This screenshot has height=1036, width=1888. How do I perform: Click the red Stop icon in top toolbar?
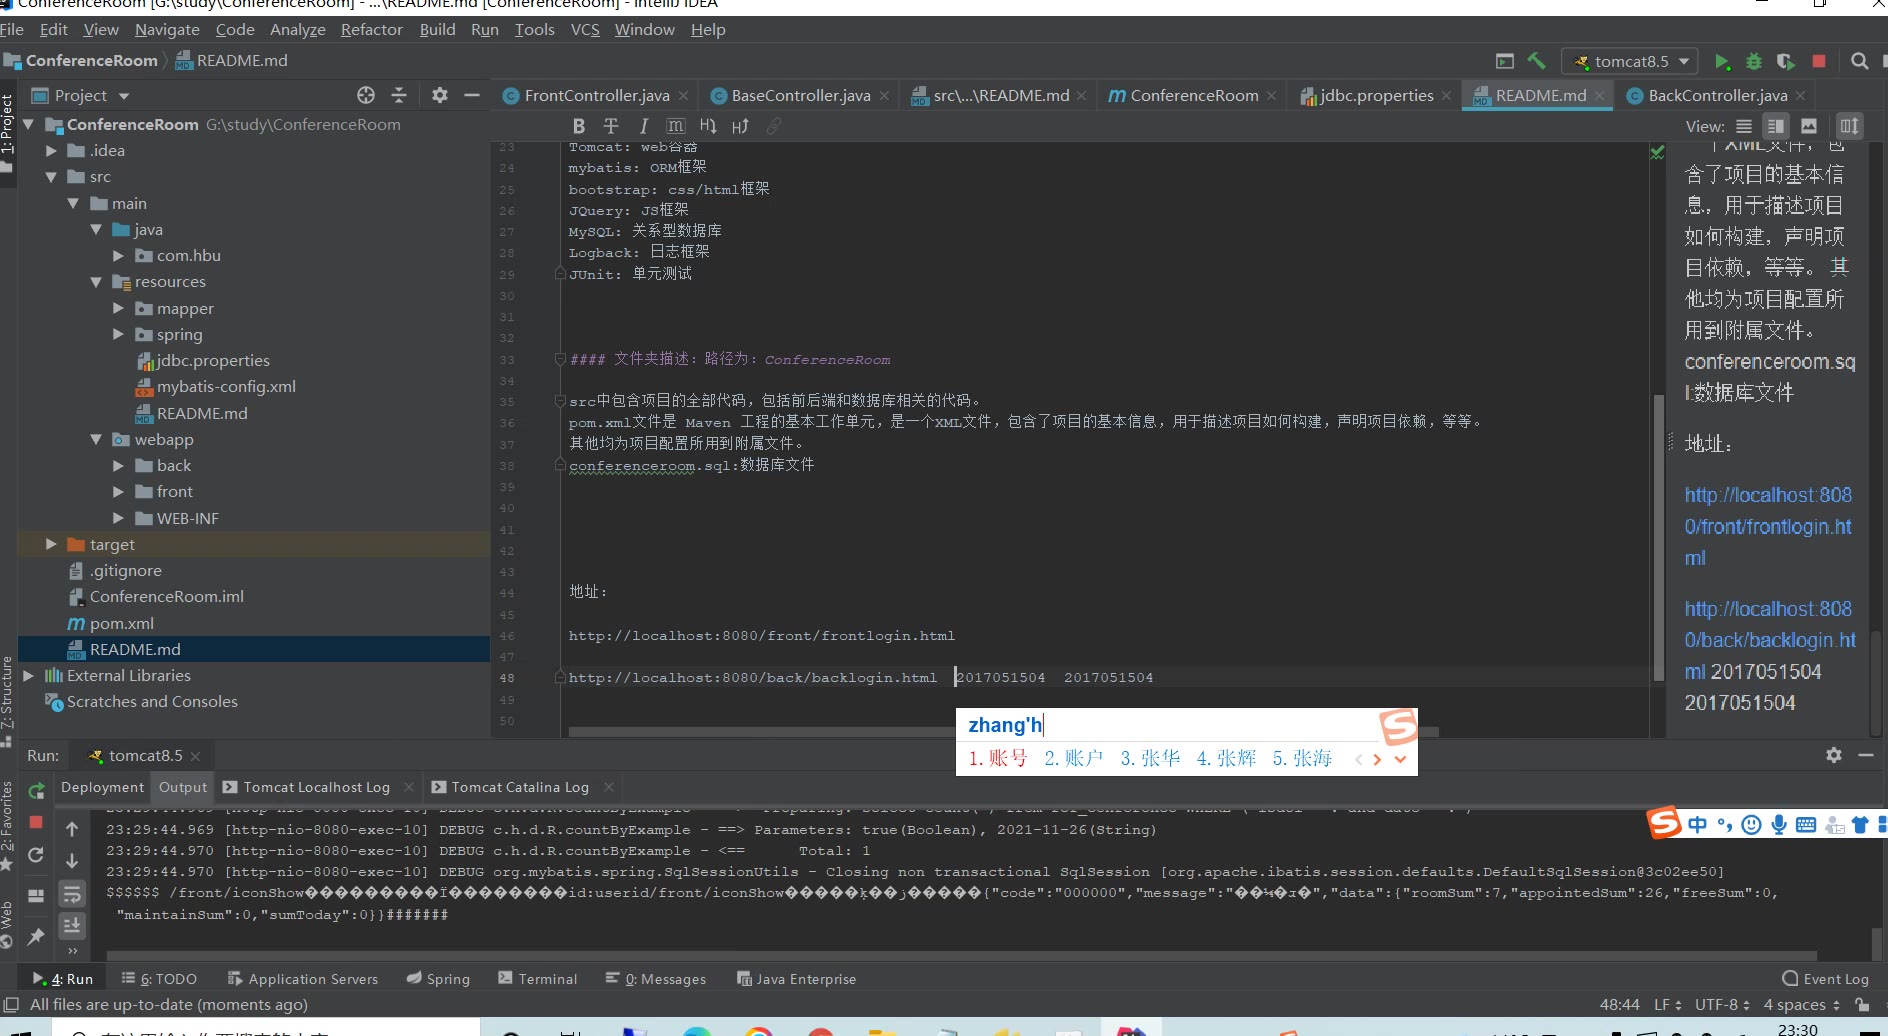(1819, 61)
